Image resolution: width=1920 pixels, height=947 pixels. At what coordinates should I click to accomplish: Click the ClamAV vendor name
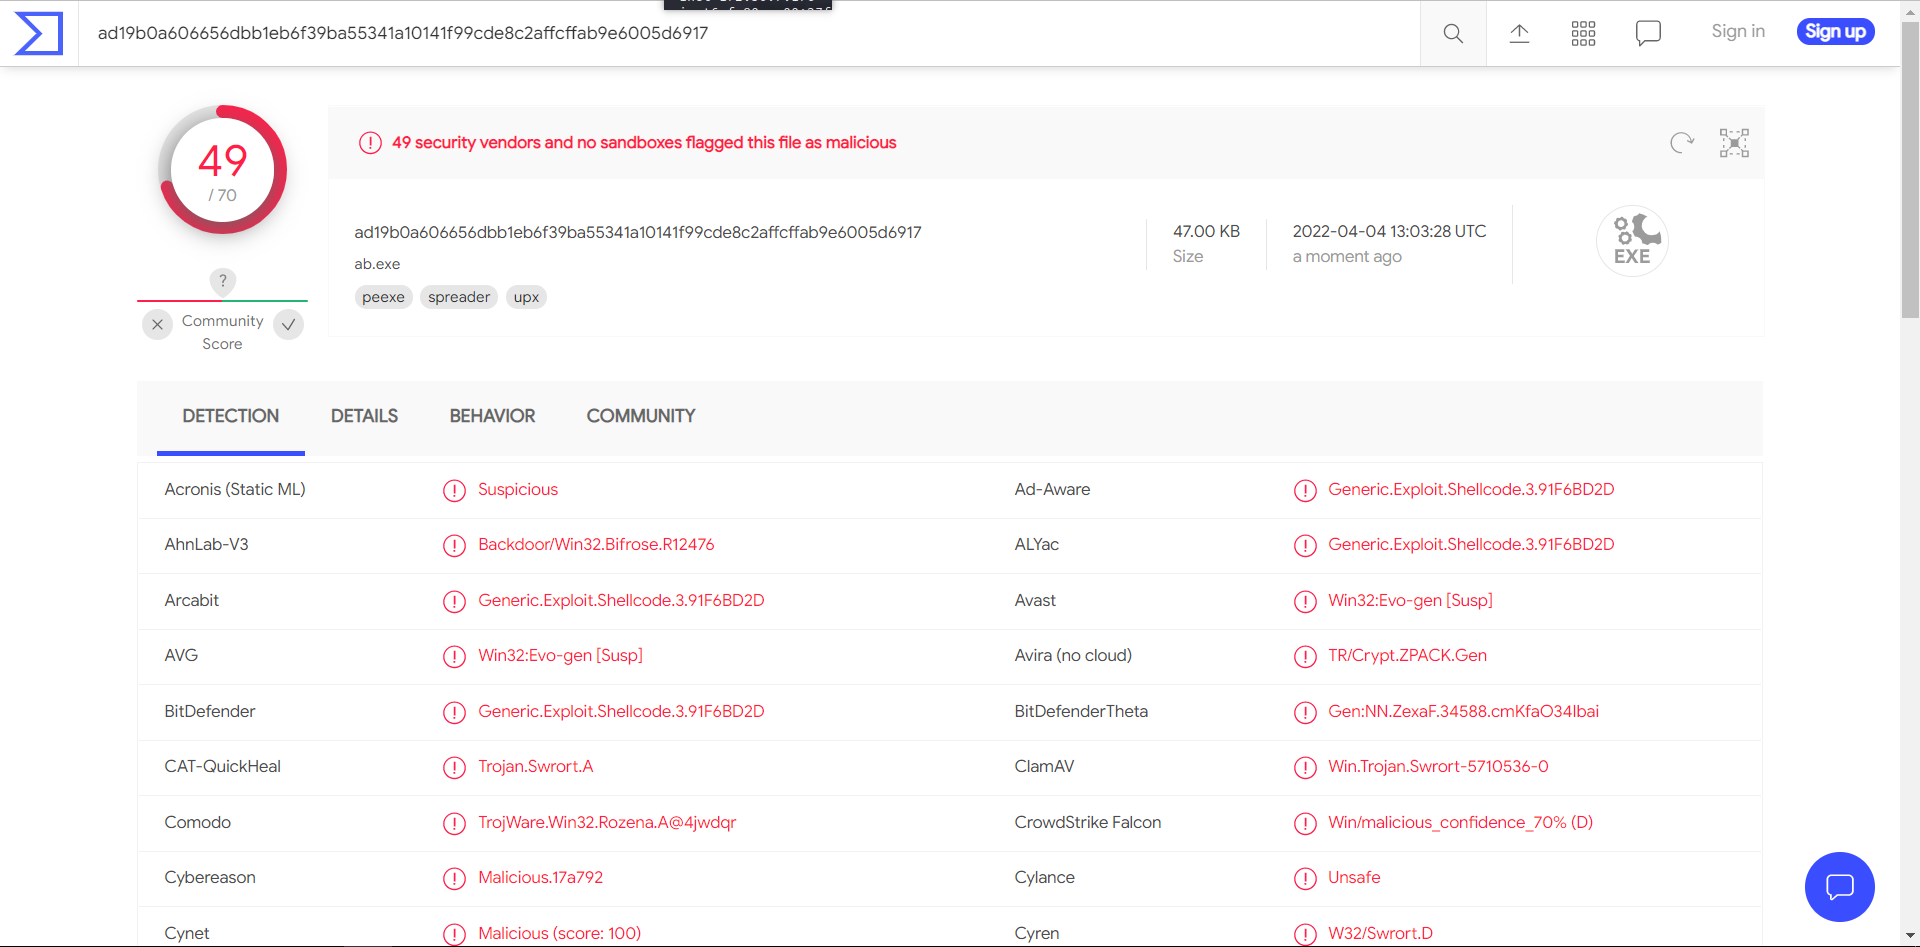[1044, 767]
